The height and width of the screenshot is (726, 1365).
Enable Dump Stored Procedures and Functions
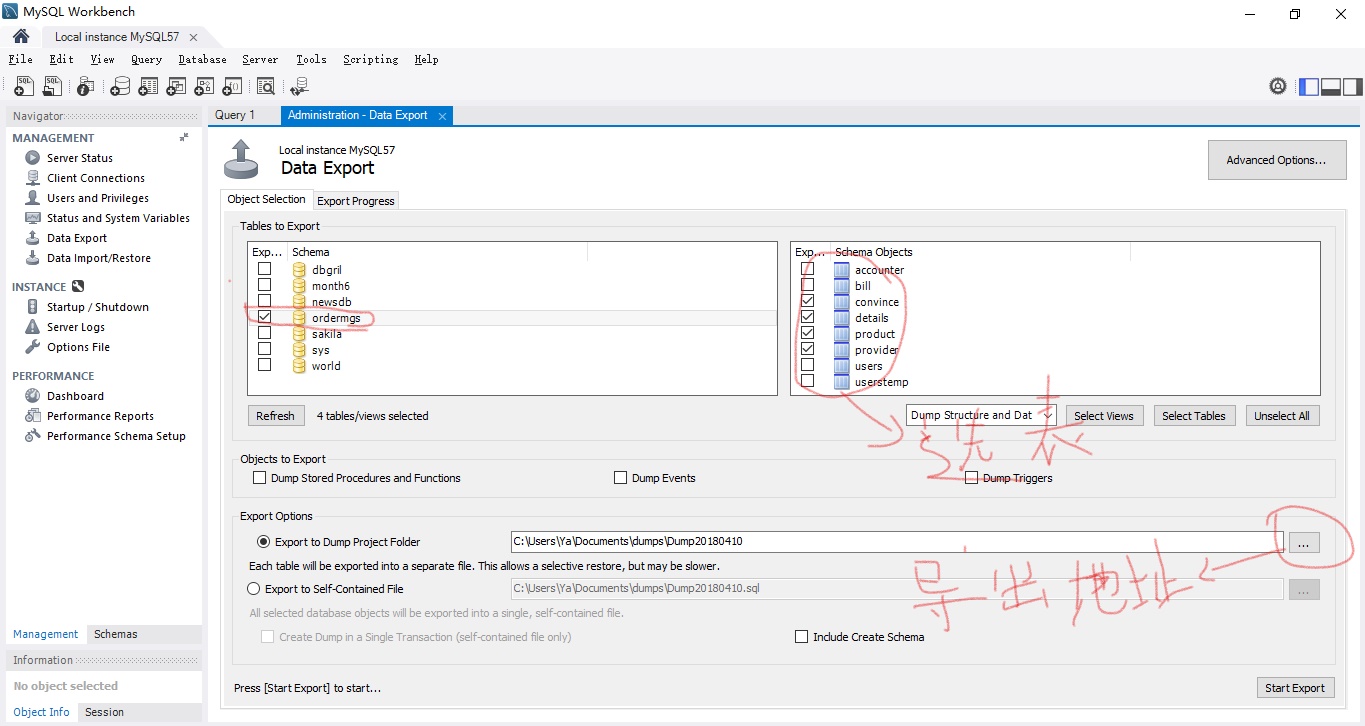(x=260, y=478)
